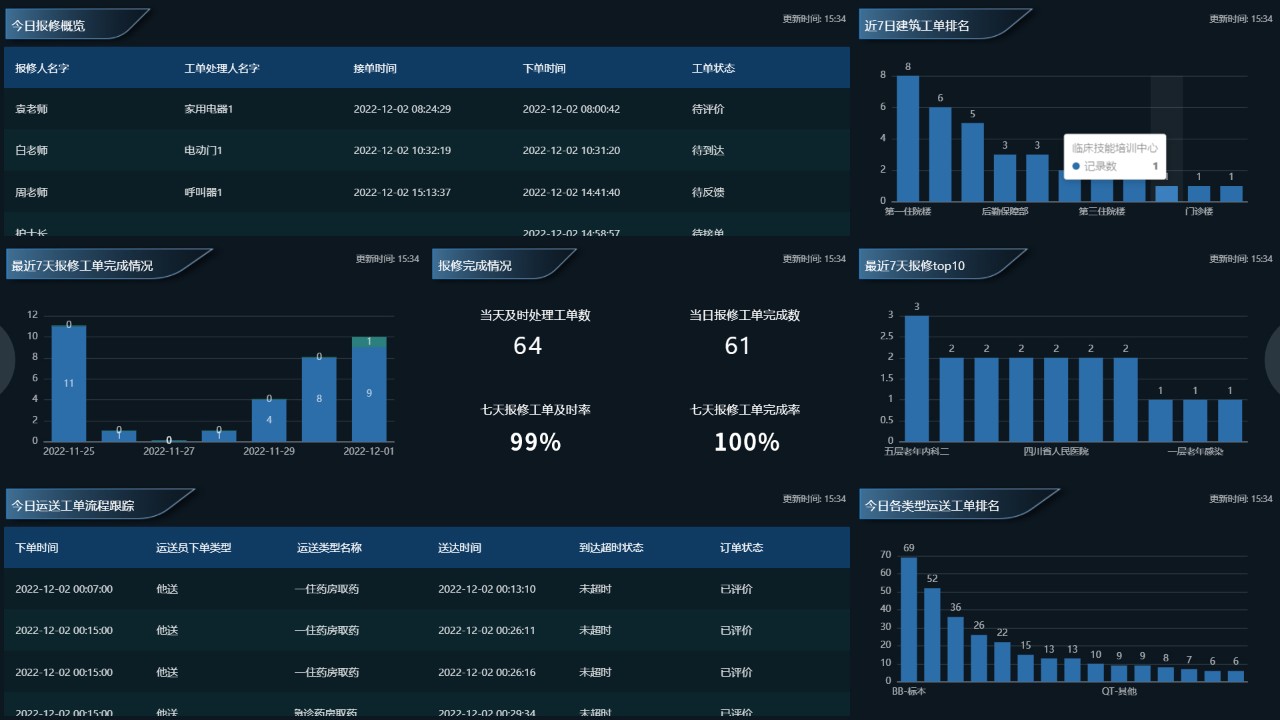Click the 52 bar in 今日各类型运送工单排名

pyautogui.click(x=932, y=634)
